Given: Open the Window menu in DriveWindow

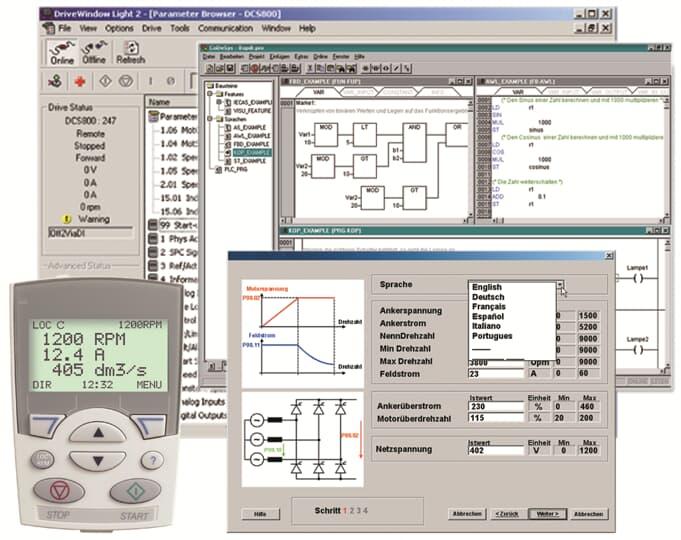Looking at the screenshot, I should [x=276, y=29].
